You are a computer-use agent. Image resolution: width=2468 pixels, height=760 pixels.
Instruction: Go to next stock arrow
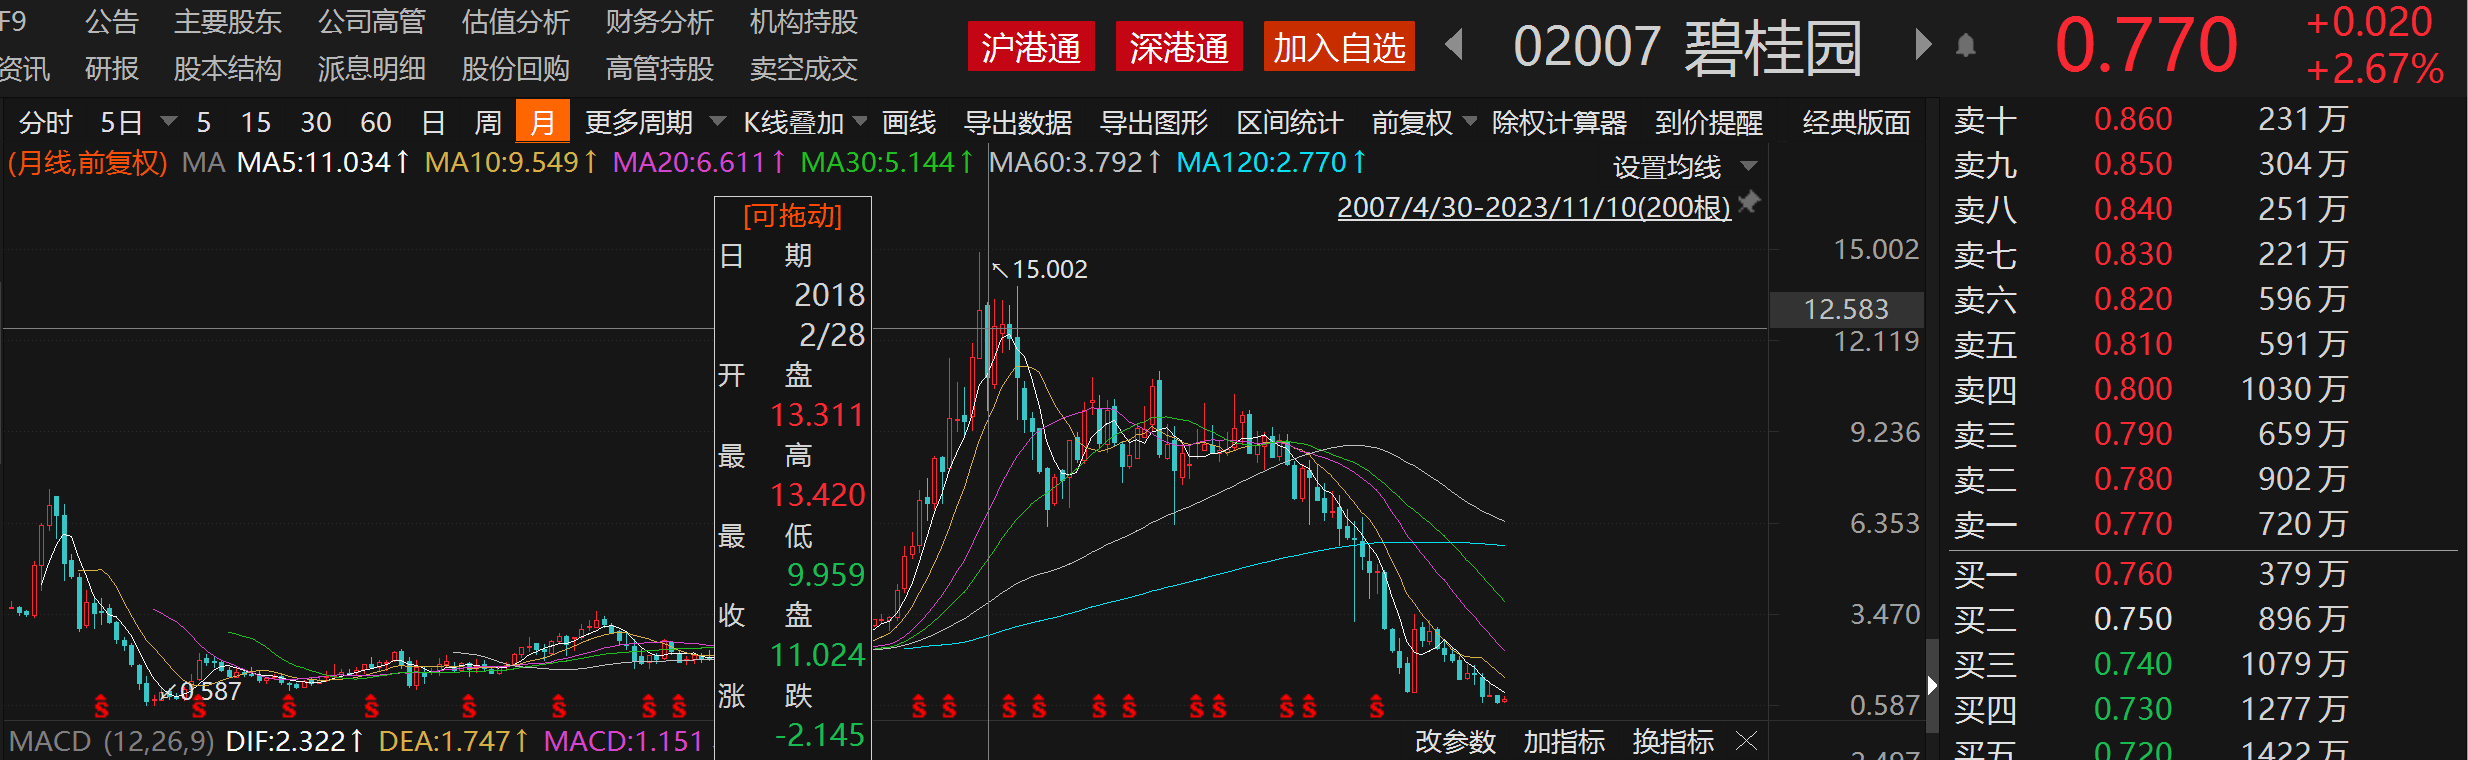click(1923, 45)
